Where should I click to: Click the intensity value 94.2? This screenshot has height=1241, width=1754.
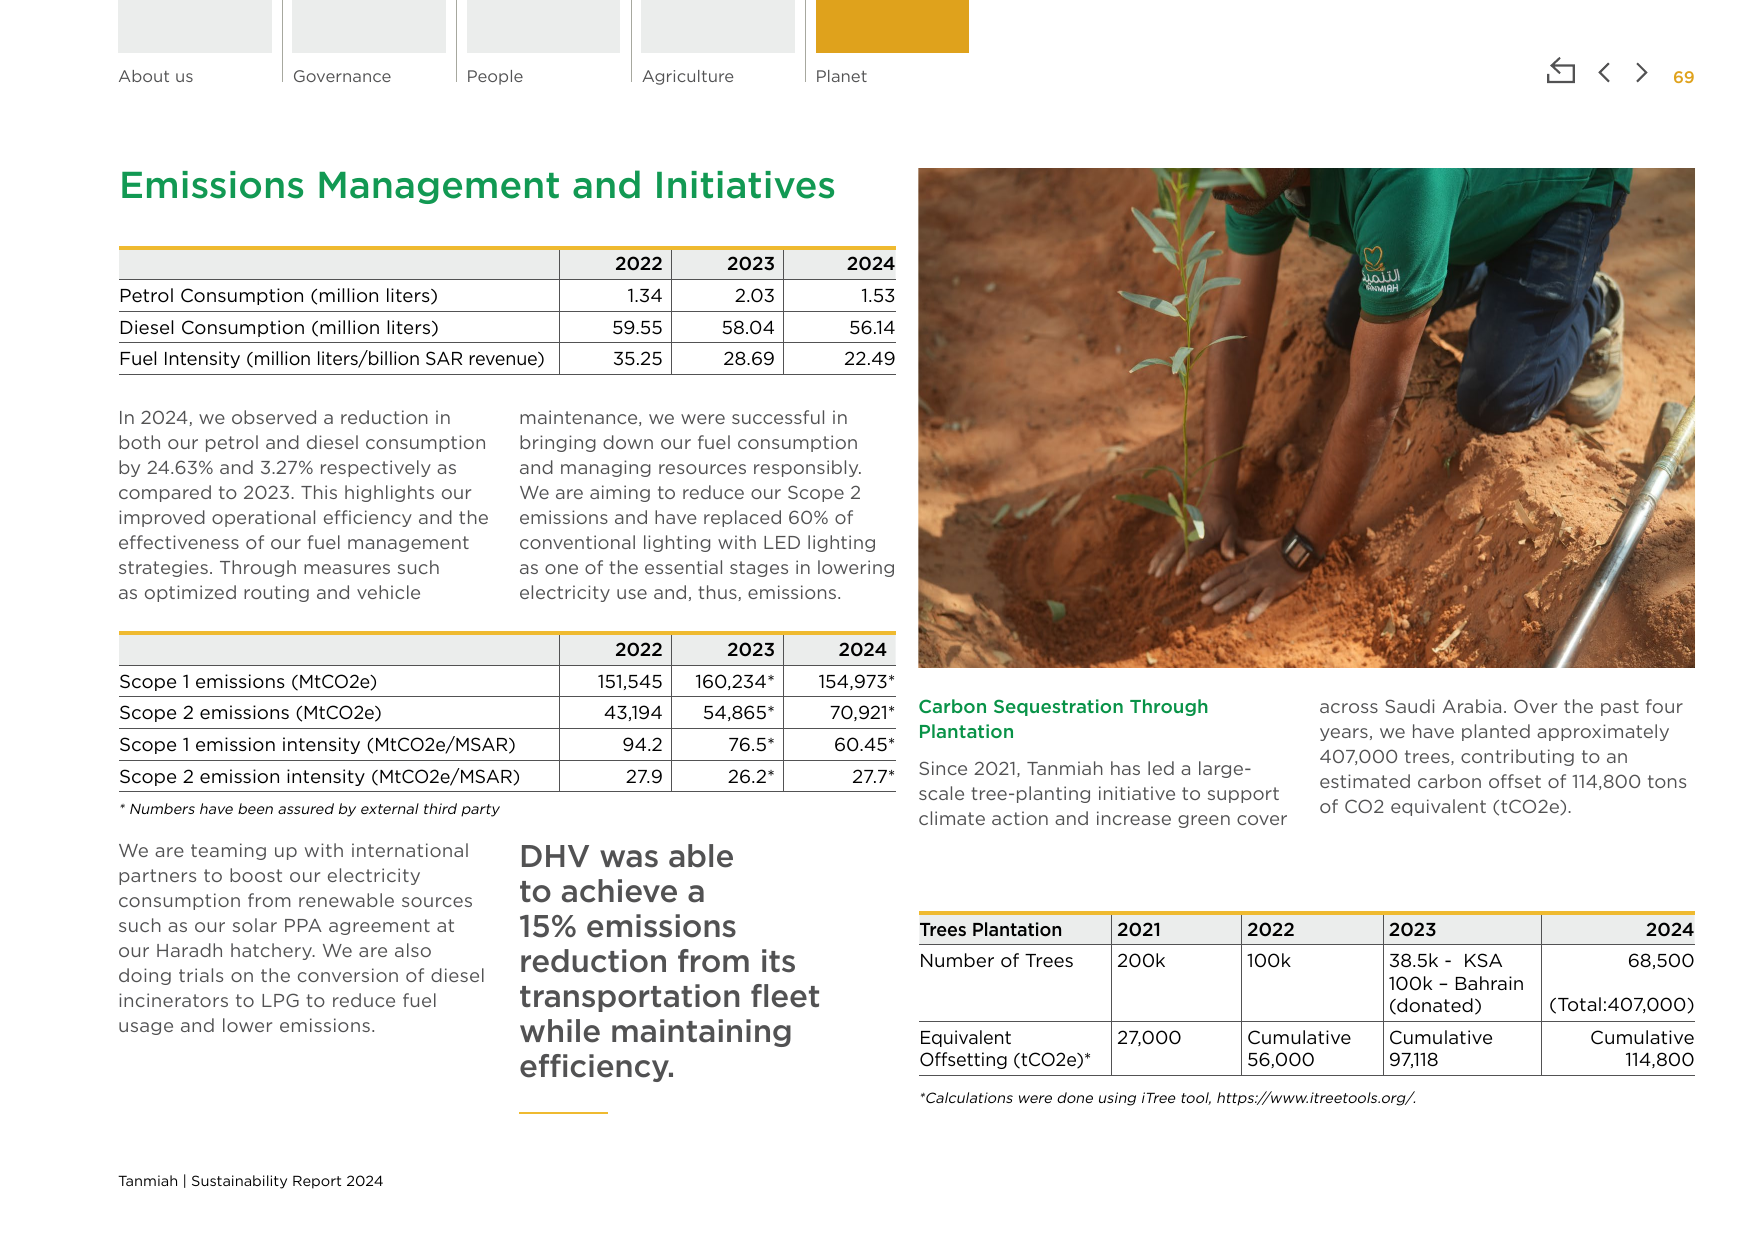coord(642,745)
